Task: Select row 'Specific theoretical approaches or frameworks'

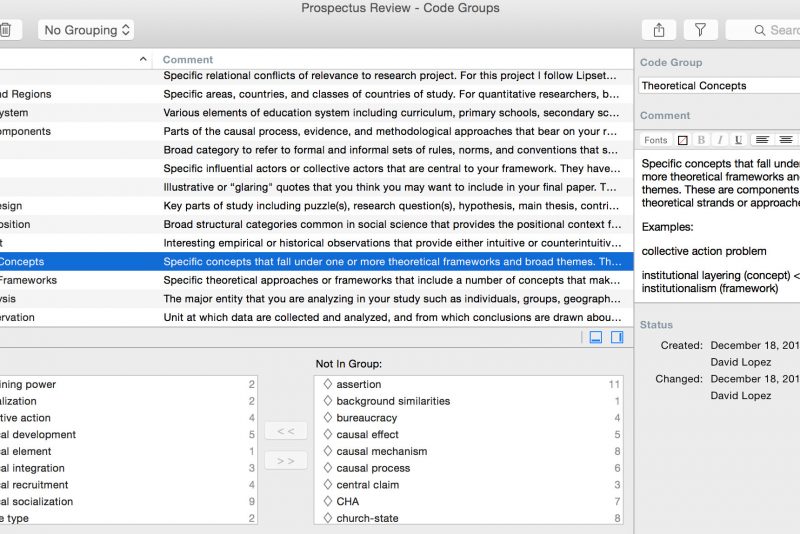Action: click(316, 281)
